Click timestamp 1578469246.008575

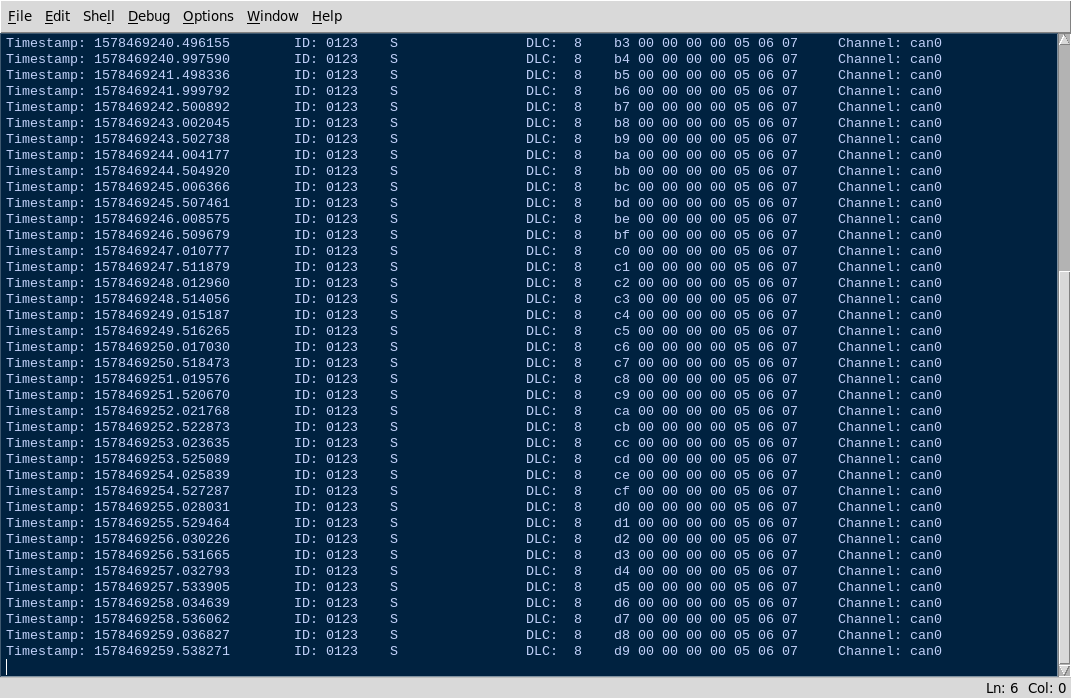pyautogui.click(x=162, y=219)
